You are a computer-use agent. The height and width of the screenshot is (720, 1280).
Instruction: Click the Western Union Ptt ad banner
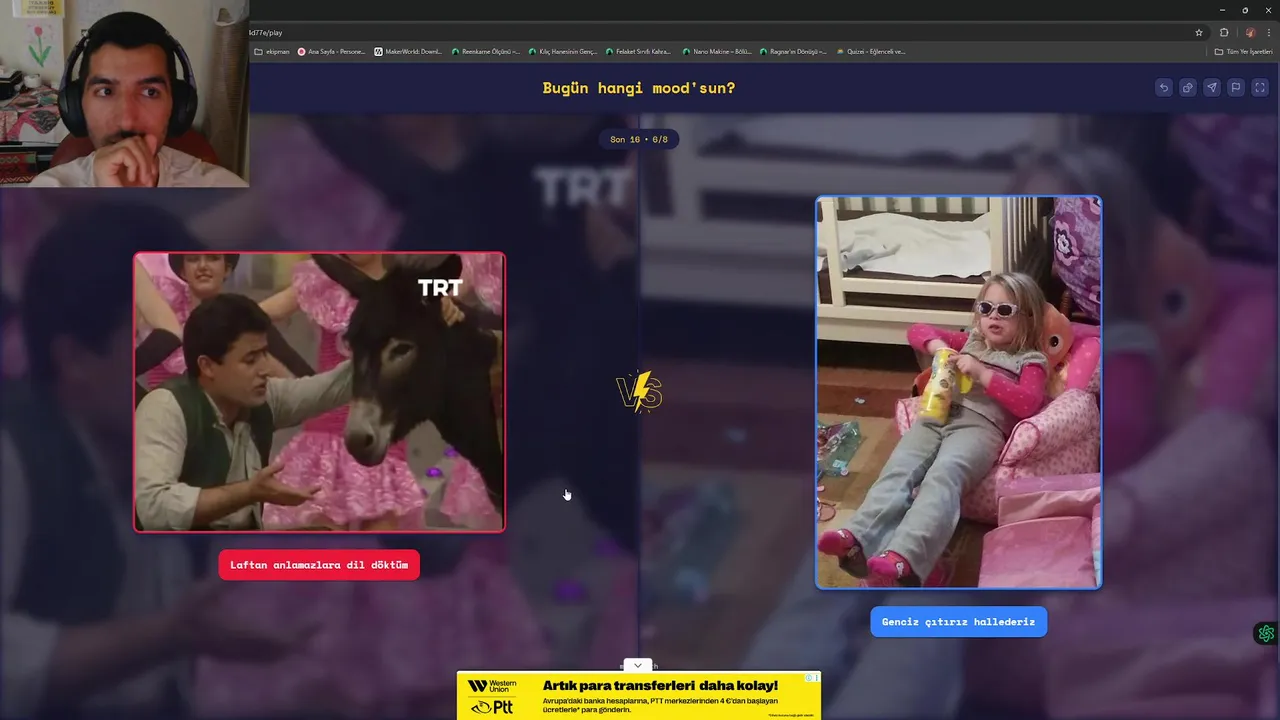[x=638, y=695]
